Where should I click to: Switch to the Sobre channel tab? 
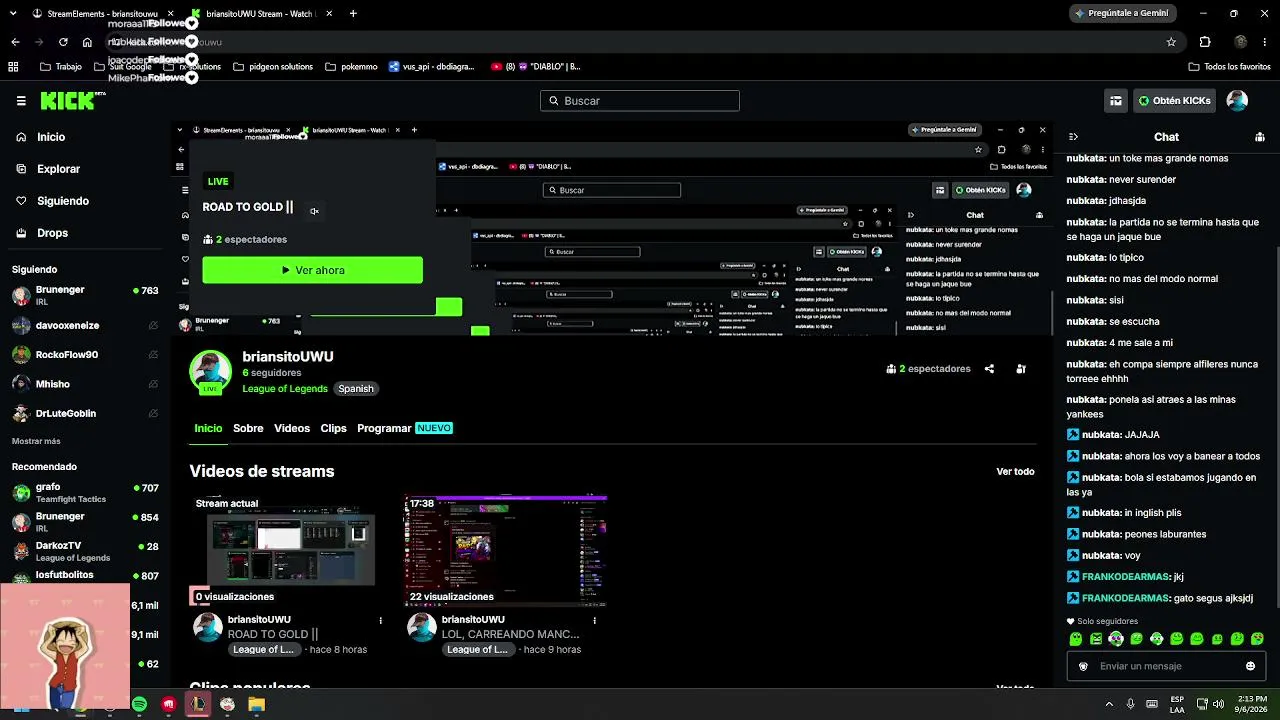tap(248, 428)
